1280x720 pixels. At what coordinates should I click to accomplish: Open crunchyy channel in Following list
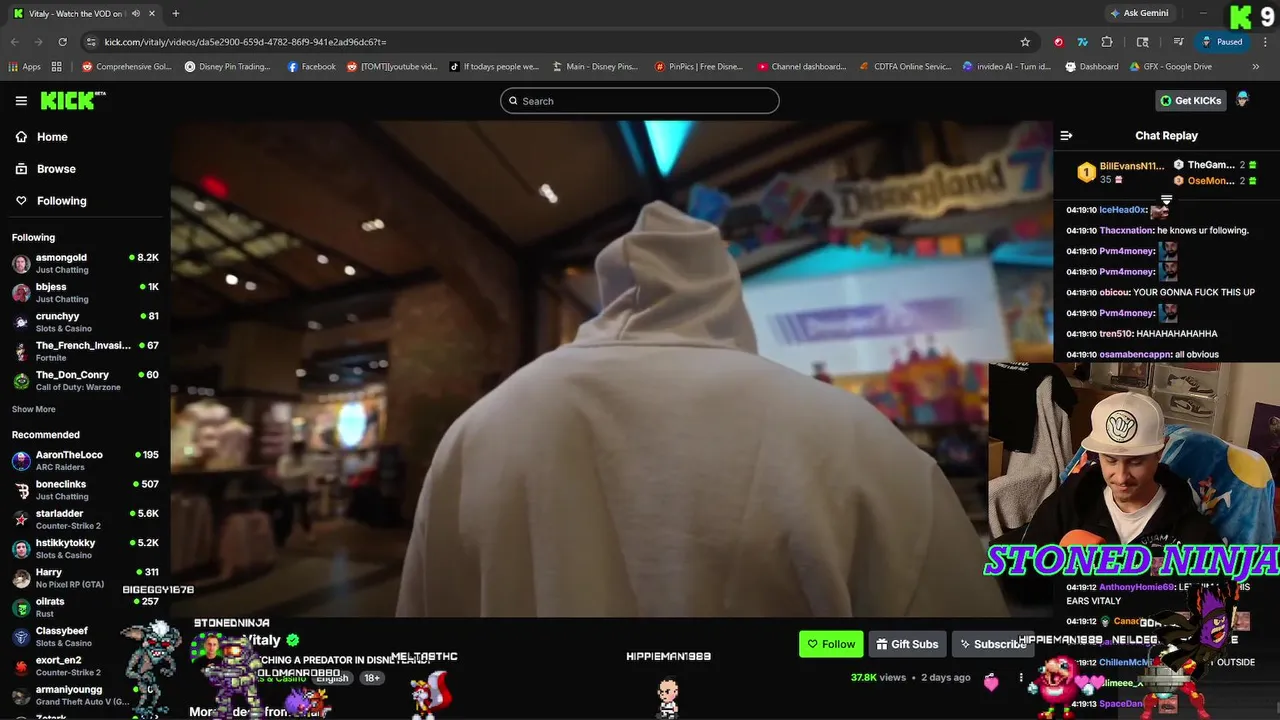(x=85, y=322)
